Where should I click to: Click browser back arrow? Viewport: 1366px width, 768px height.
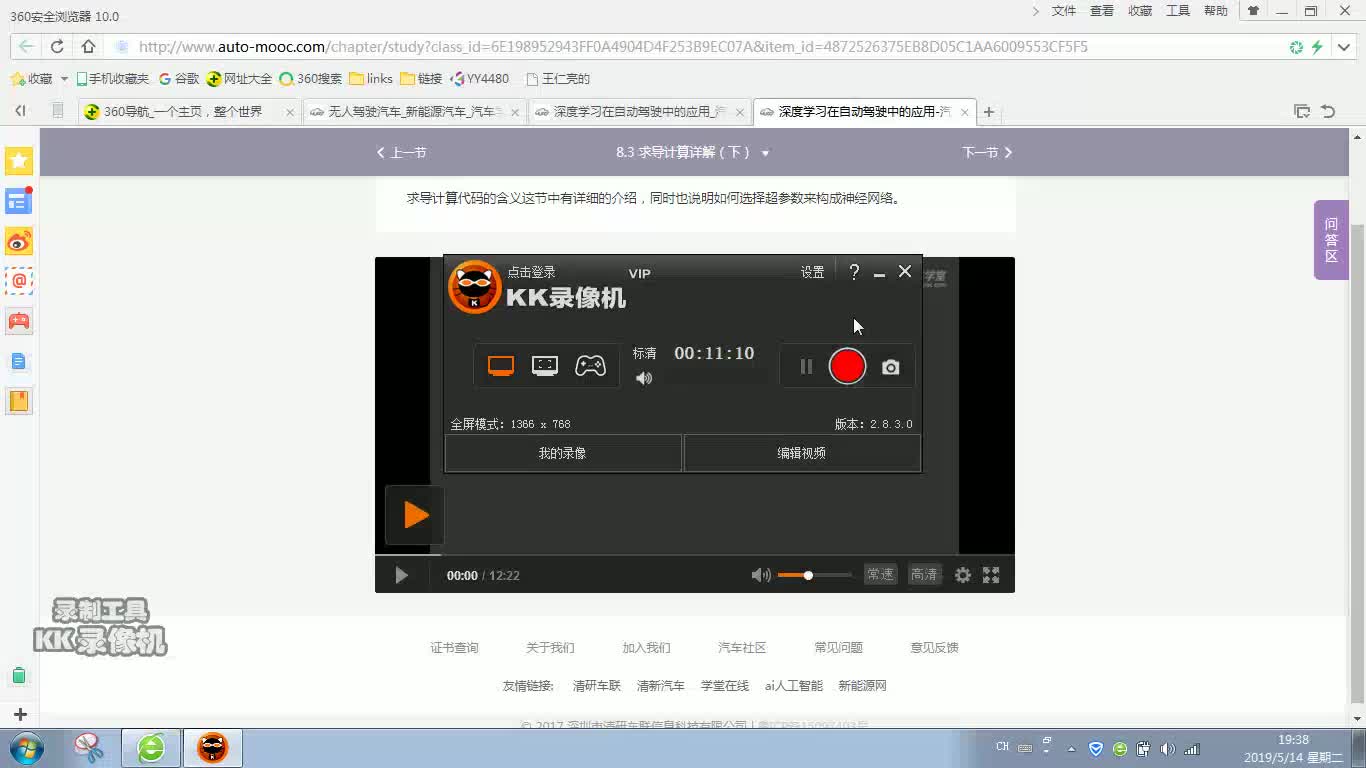(x=26, y=47)
